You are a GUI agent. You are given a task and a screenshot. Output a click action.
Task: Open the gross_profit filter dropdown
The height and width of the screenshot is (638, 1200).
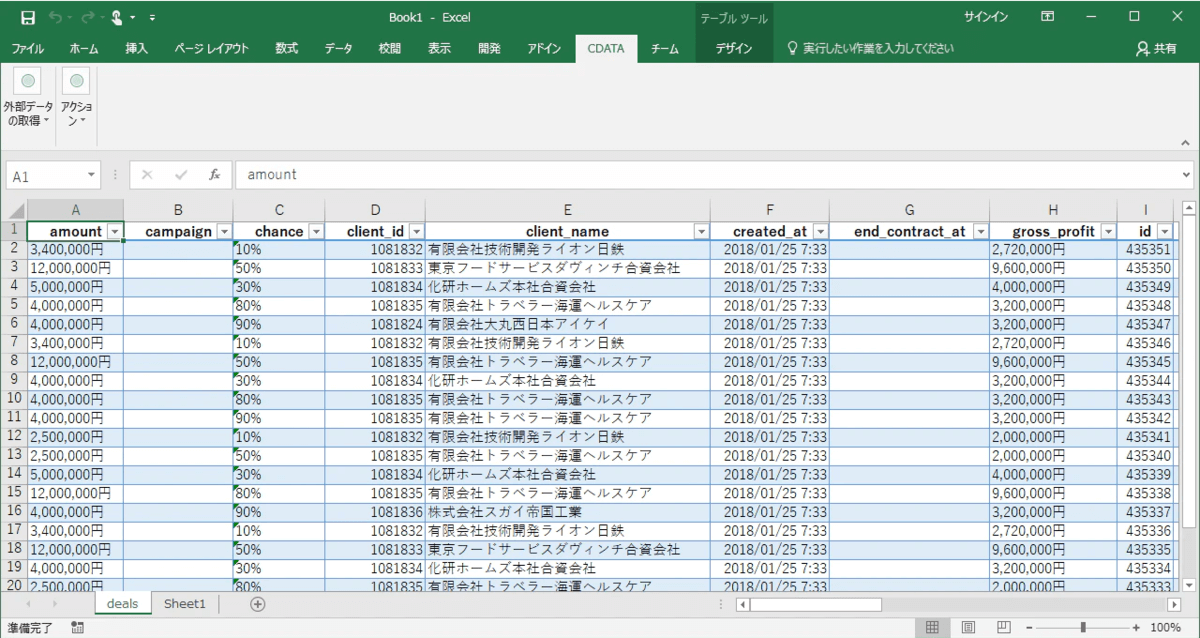1108,232
